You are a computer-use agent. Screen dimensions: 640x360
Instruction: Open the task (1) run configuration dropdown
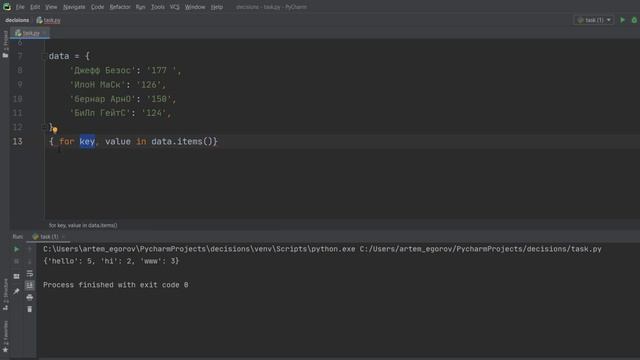[x=594, y=20]
